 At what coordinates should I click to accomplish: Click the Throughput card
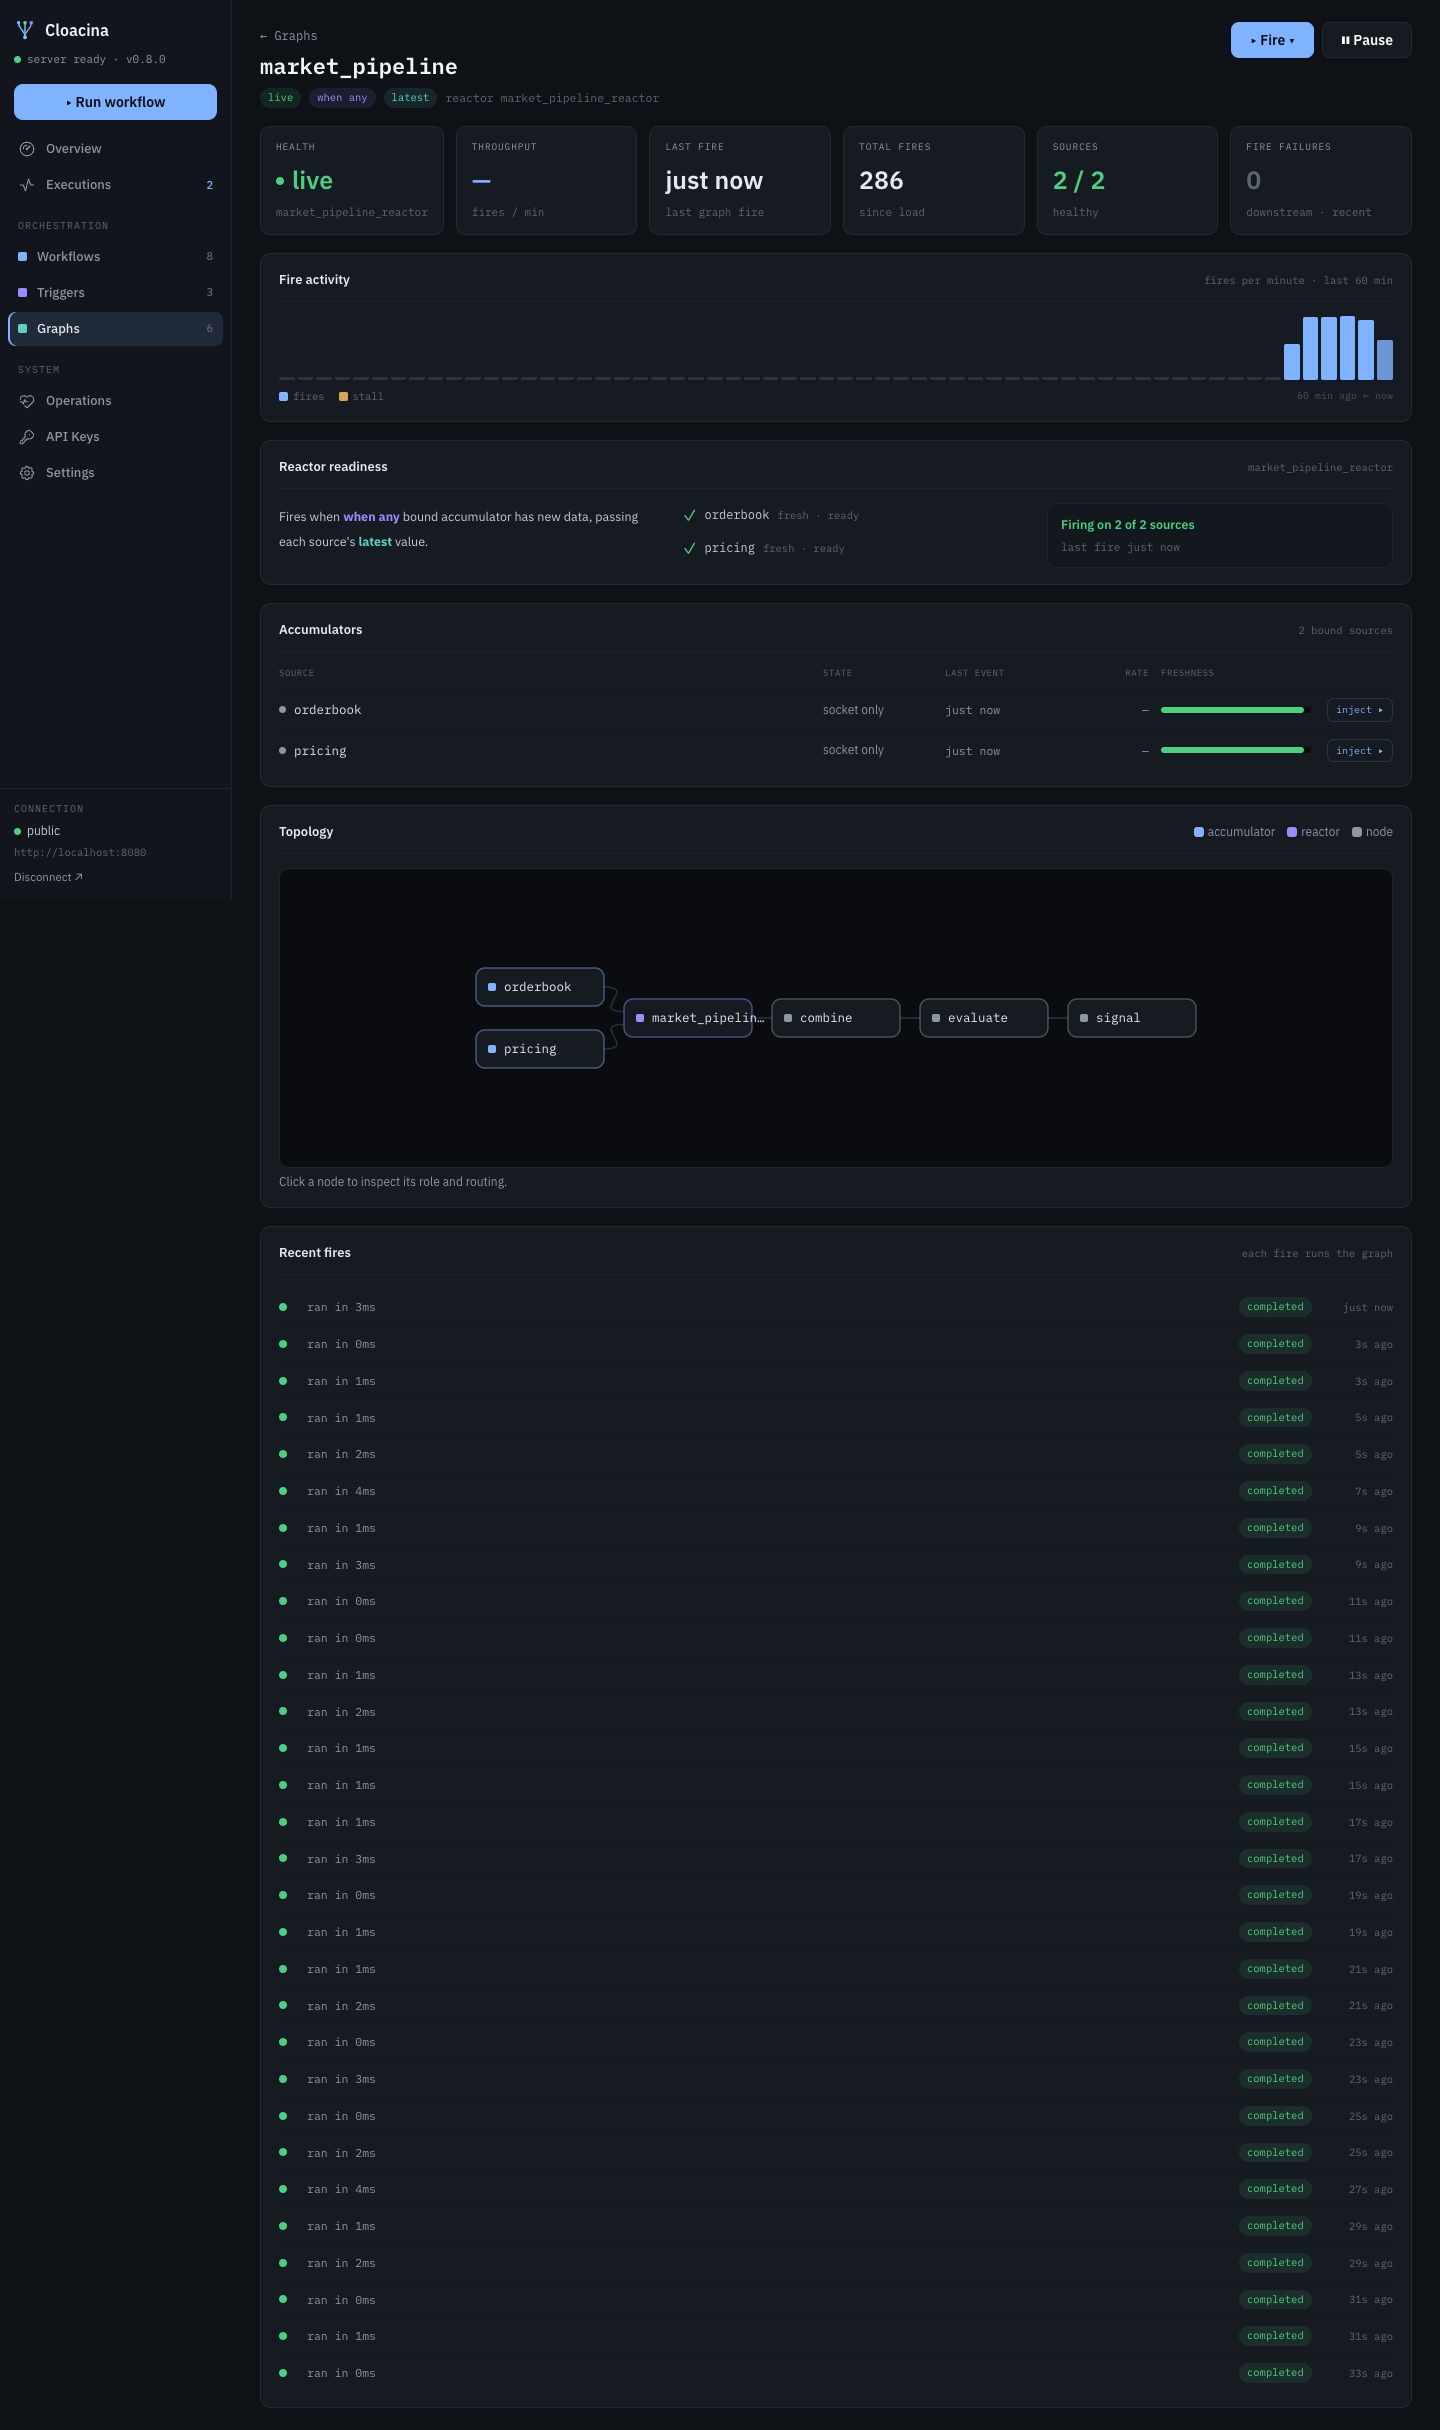point(546,181)
